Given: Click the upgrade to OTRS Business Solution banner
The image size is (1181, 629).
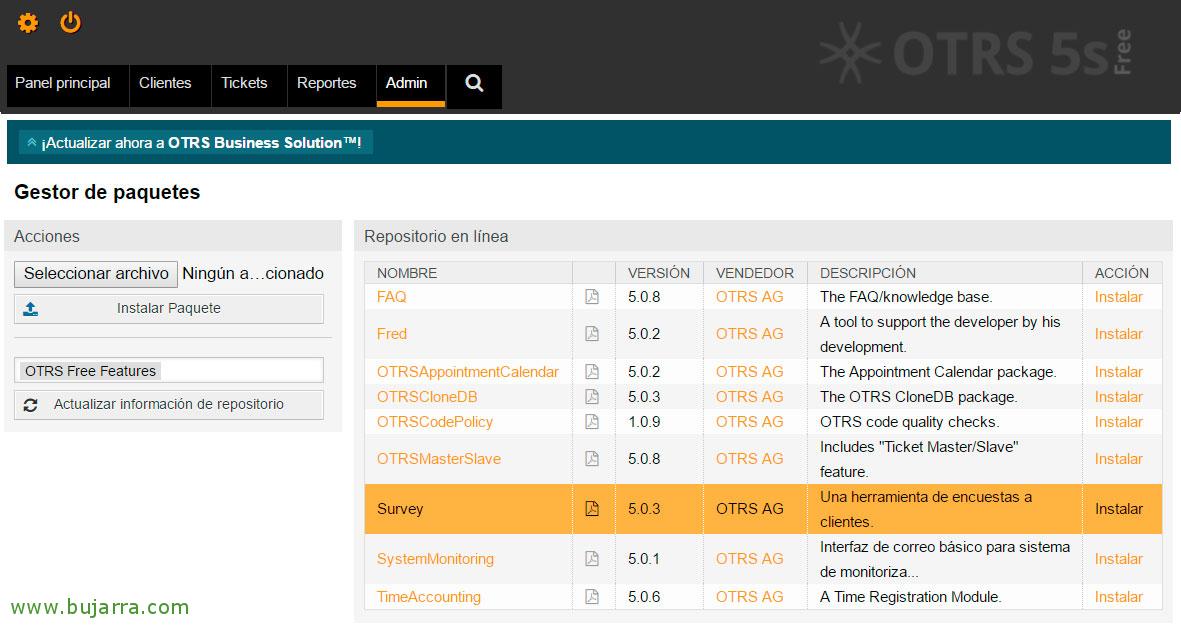Looking at the screenshot, I should tap(196, 142).
